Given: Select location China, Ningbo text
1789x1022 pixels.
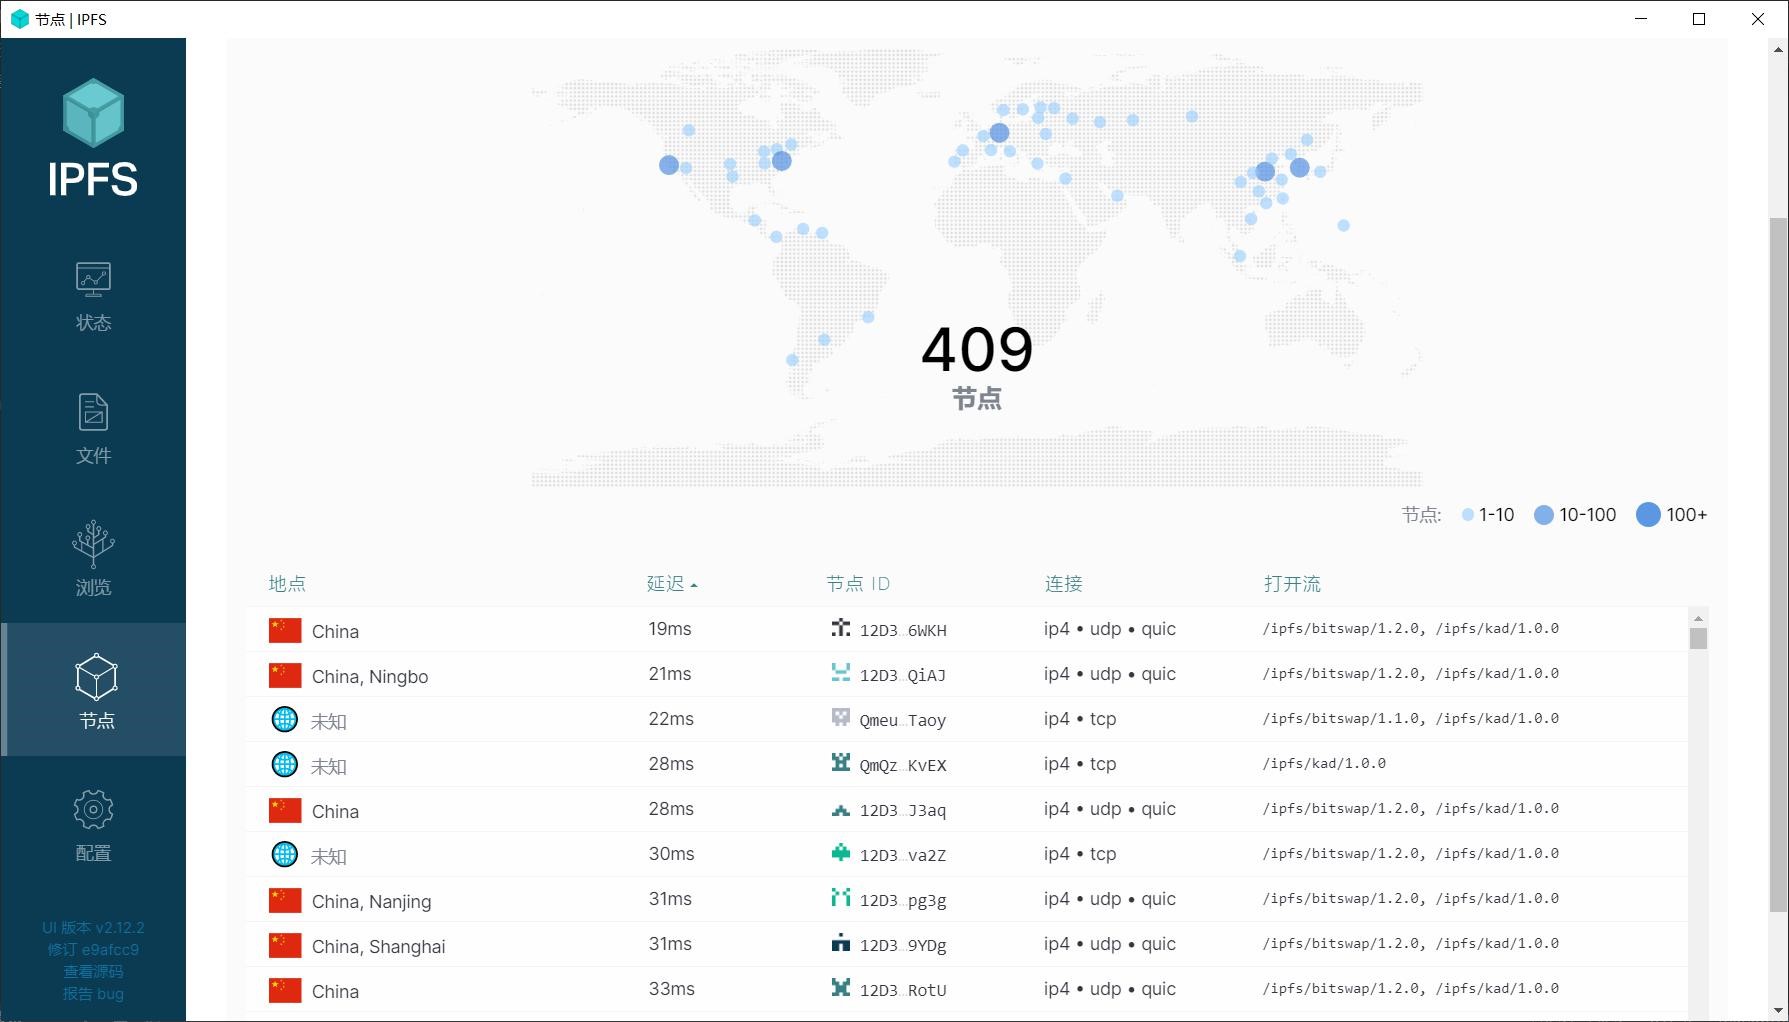Looking at the screenshot, I should tap(370, 677).
